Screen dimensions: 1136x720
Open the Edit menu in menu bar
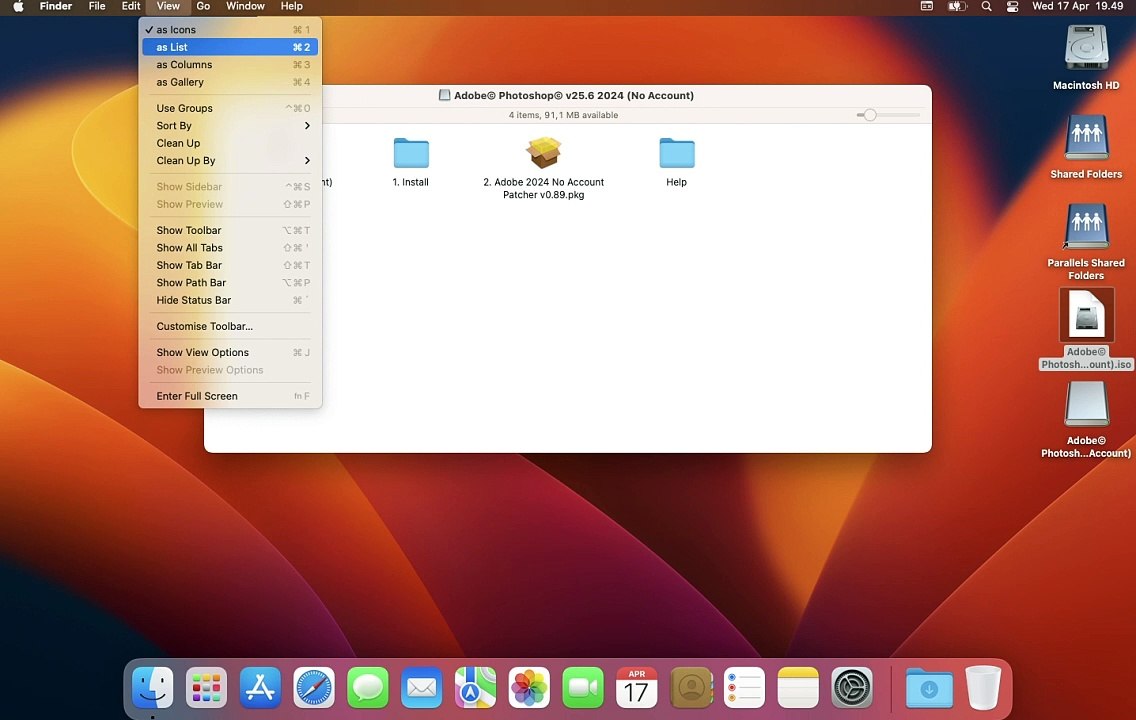click(130, 7)
